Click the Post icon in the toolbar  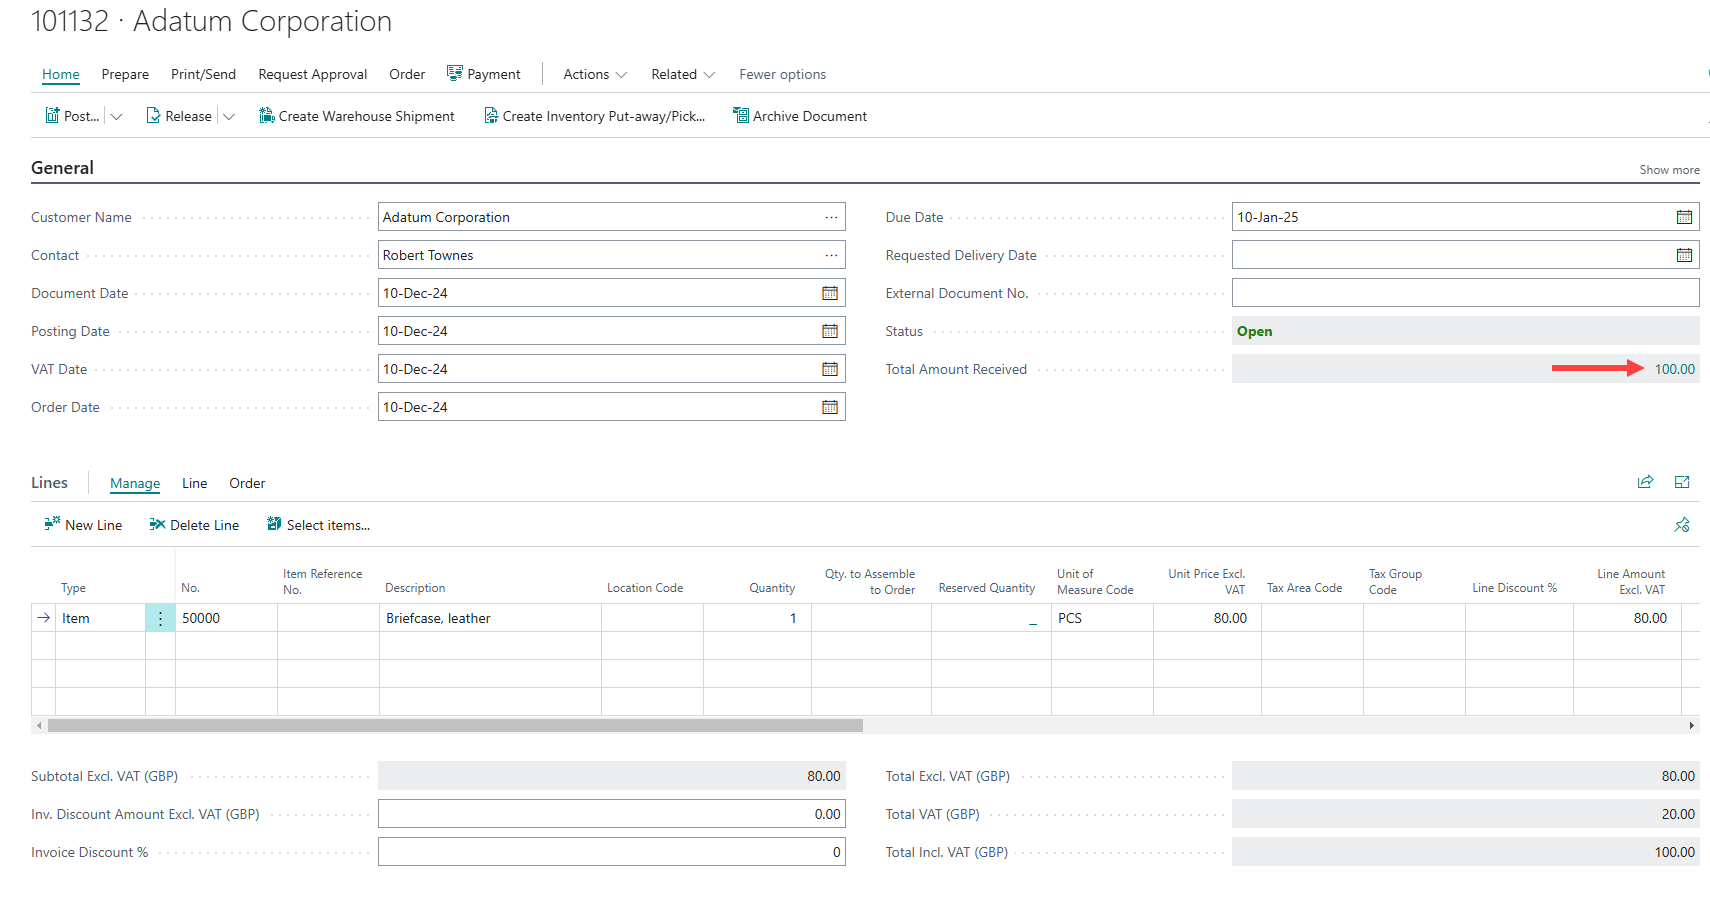pyautogui.click(x=52, y=116)
